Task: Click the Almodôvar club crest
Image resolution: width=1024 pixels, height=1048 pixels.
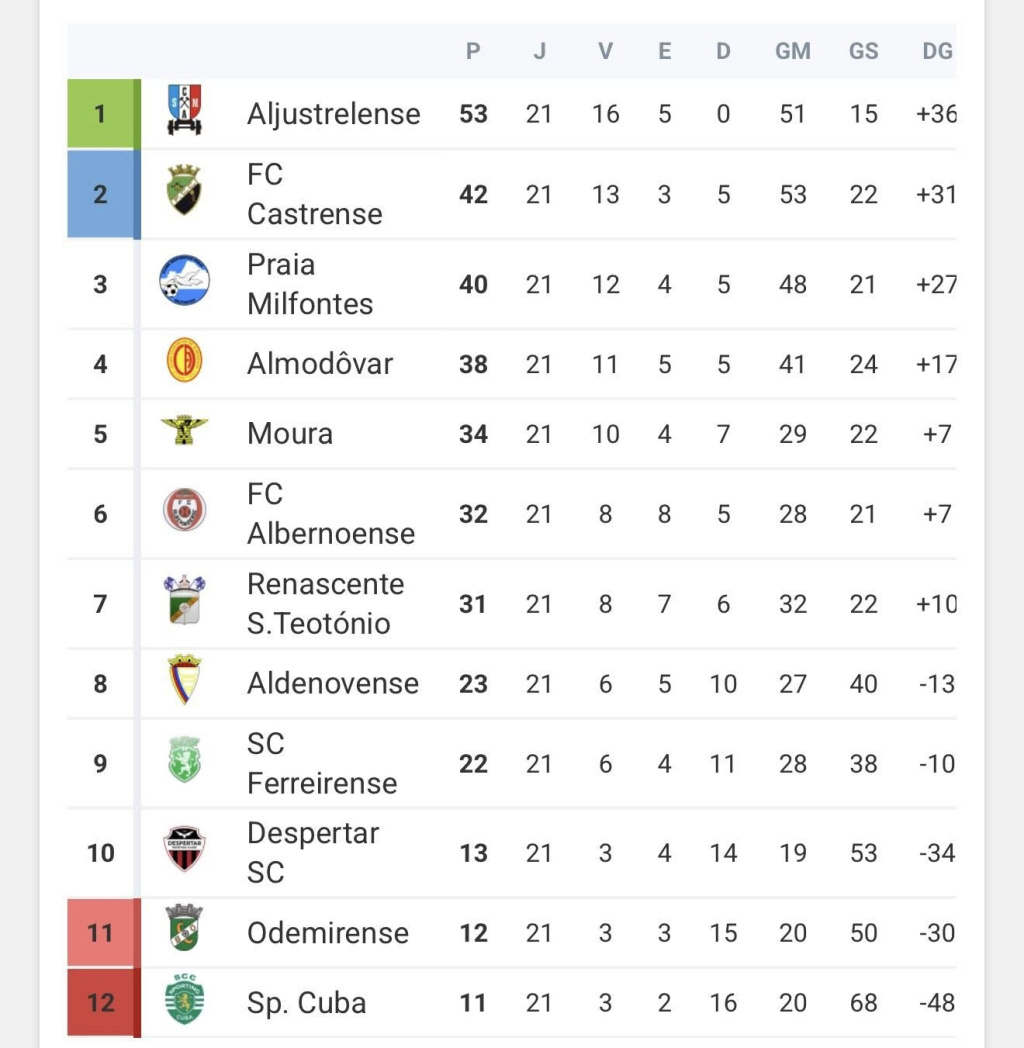Action: pos(184,362)
